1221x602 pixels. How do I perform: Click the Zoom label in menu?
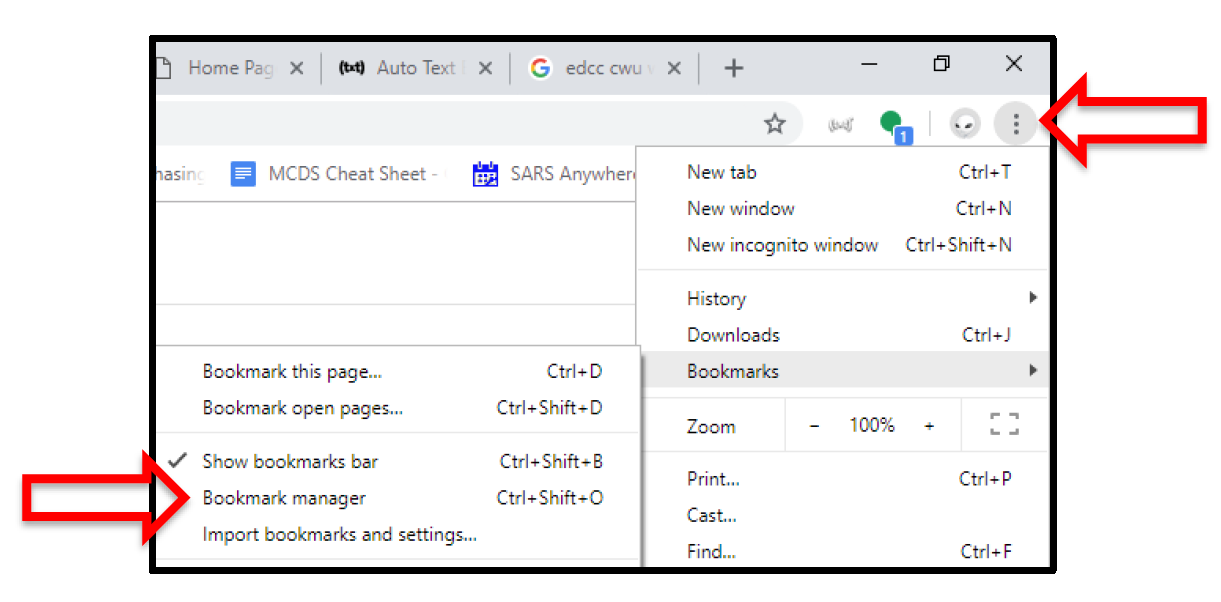coord(711,426)
